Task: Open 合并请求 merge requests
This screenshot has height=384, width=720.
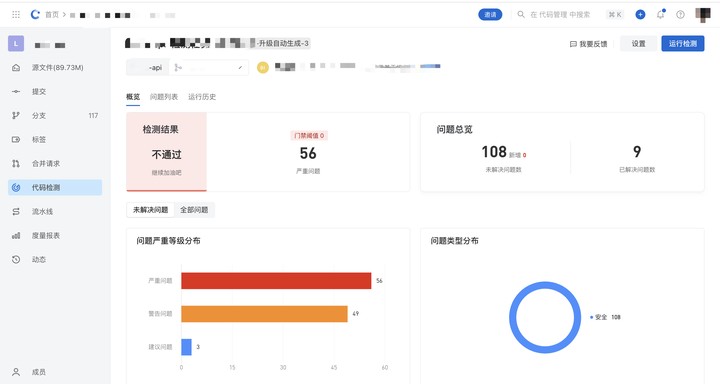Action: 55,163
